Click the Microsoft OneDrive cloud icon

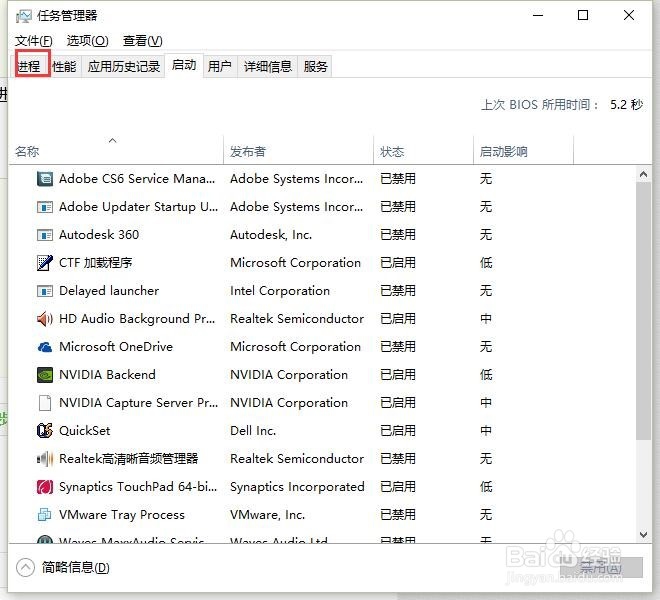pos(45,347)
